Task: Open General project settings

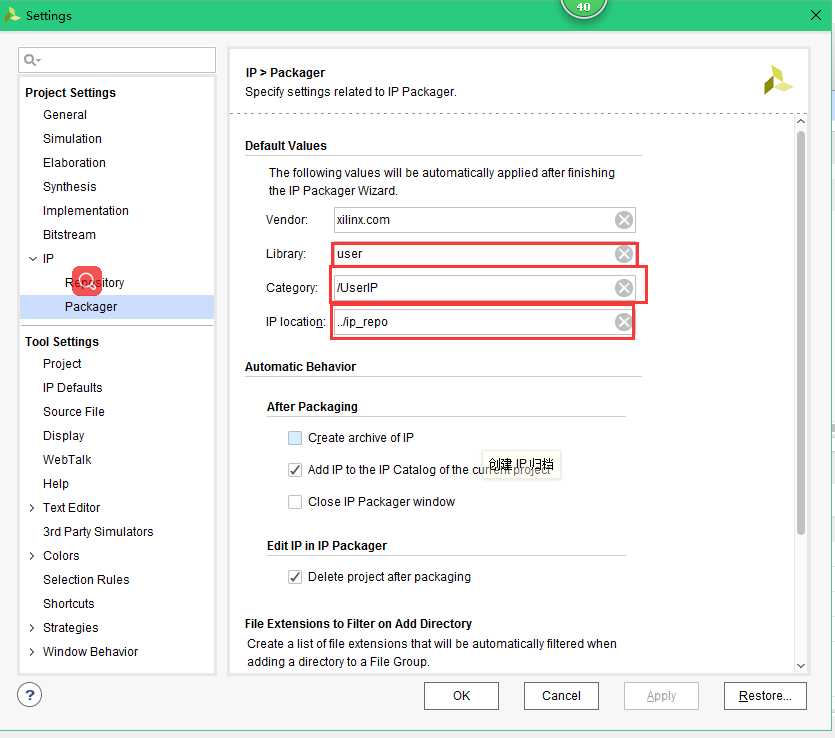Action: [x=64, y=114]
